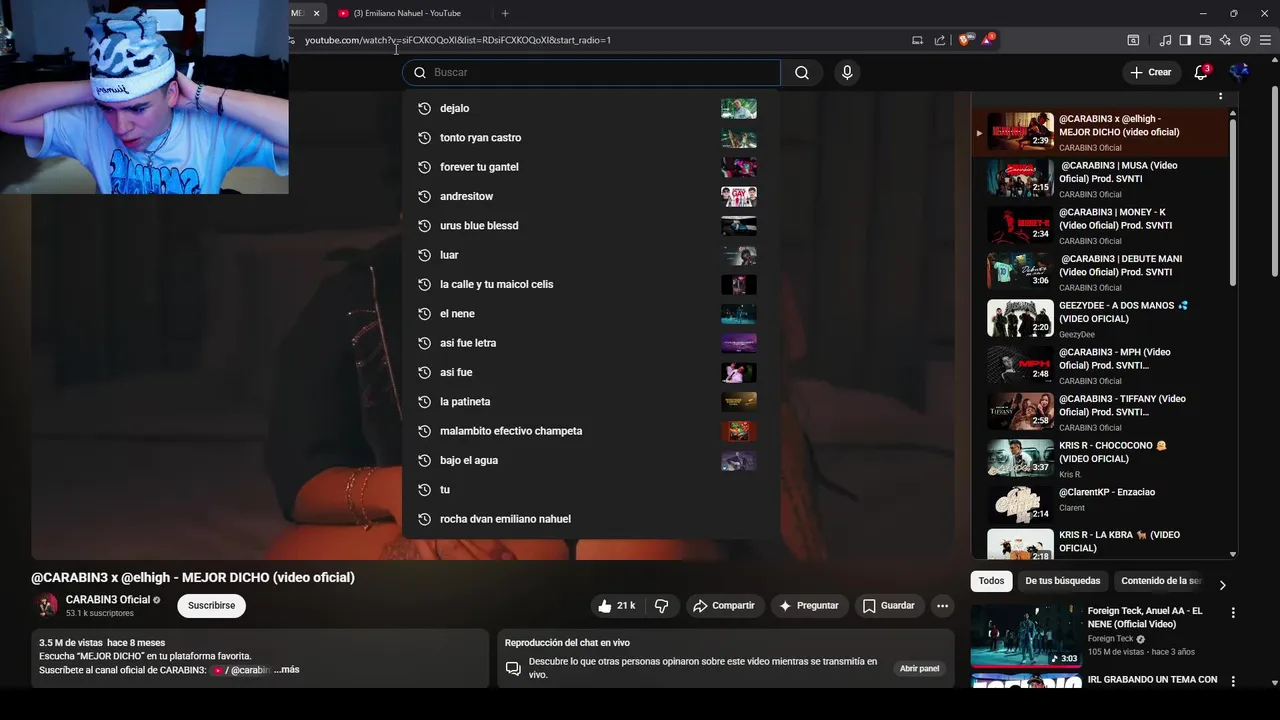The height and width of the screenshot is (720, 1280).
Task: Click the Guardar button
Action: 889,606
